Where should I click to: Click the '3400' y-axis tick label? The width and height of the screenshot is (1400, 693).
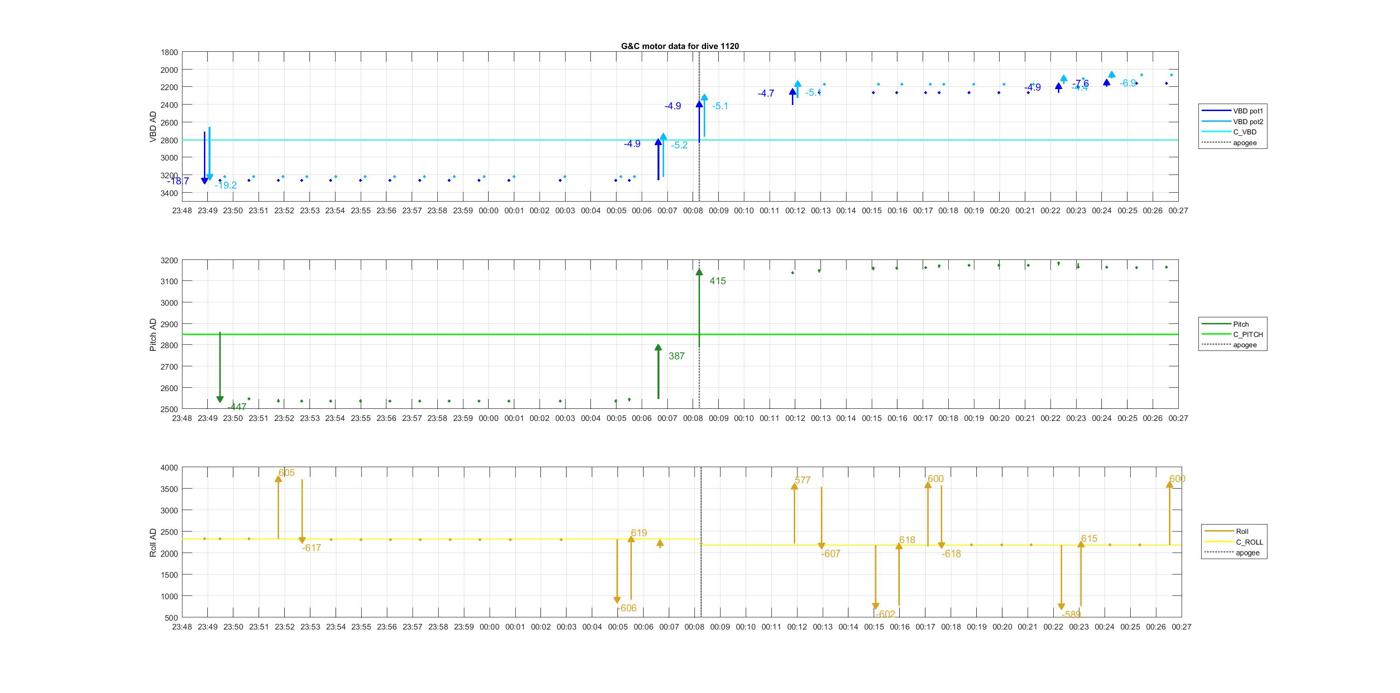[x=169, y=193]
